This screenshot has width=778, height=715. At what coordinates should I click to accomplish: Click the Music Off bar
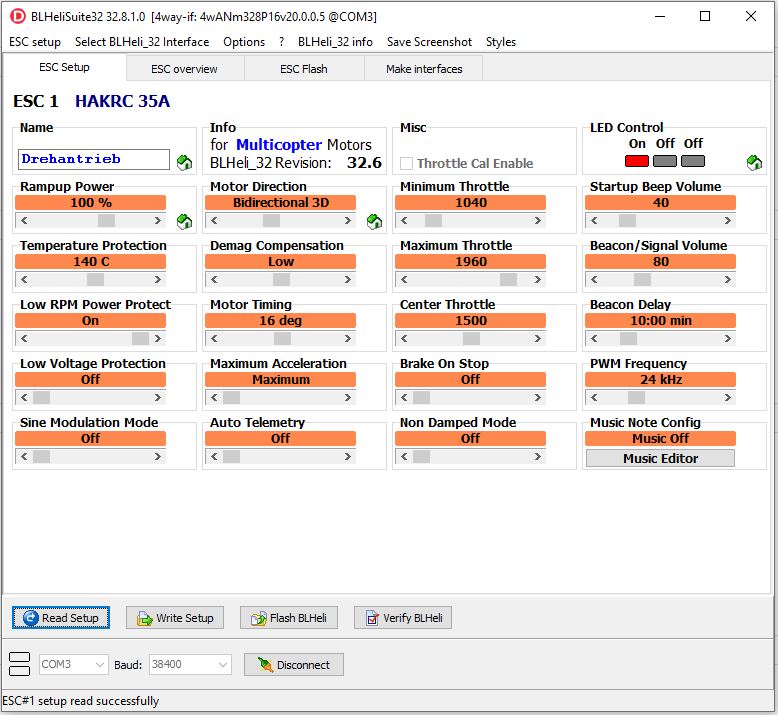(660, 439)
